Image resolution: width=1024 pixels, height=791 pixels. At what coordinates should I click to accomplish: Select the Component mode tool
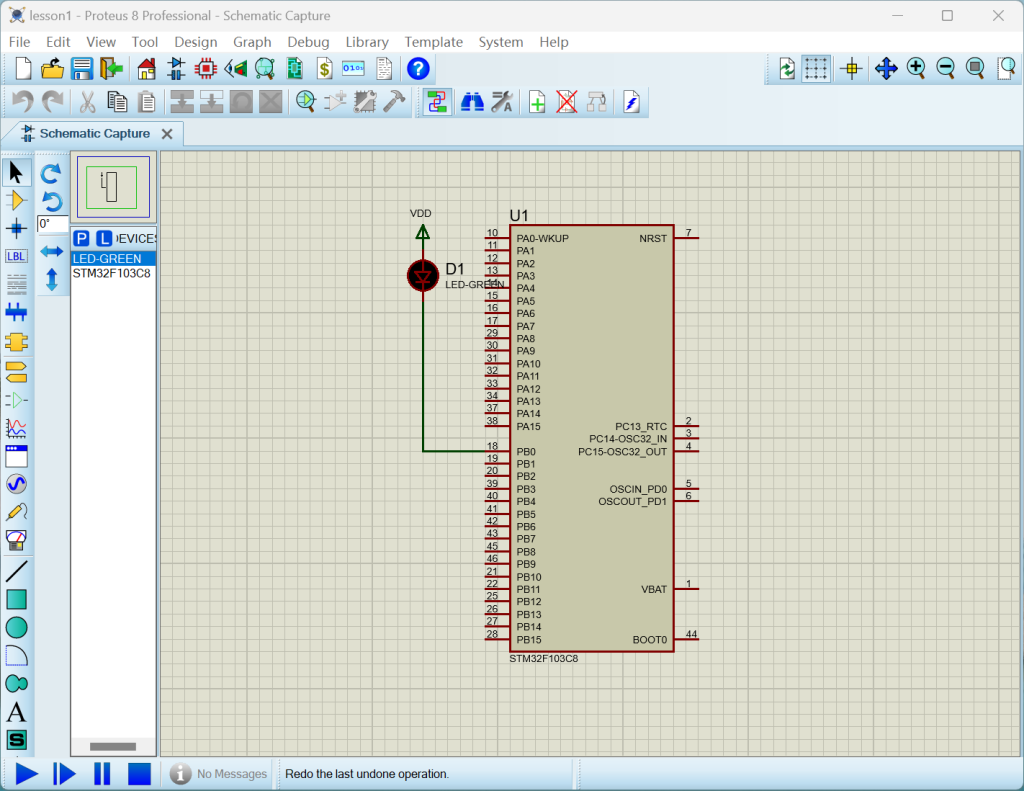pos(16,200)
